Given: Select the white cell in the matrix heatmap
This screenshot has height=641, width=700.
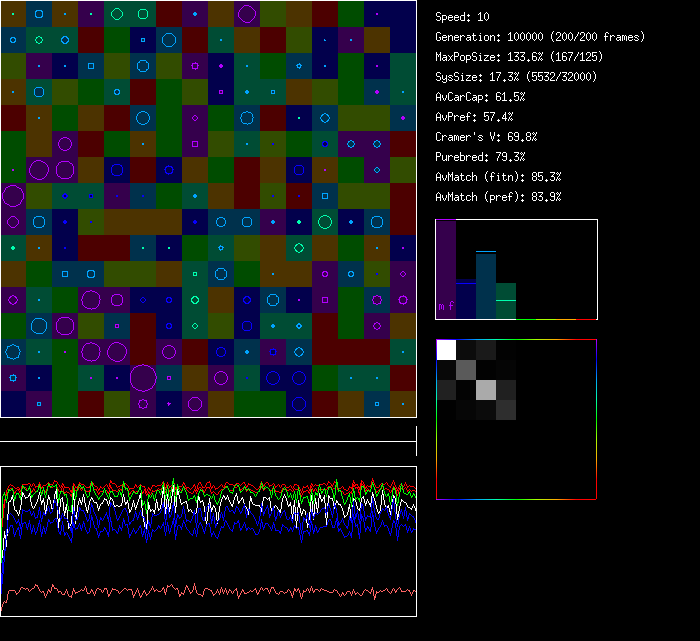Looking at the screenshot, I should coord(447,349).
